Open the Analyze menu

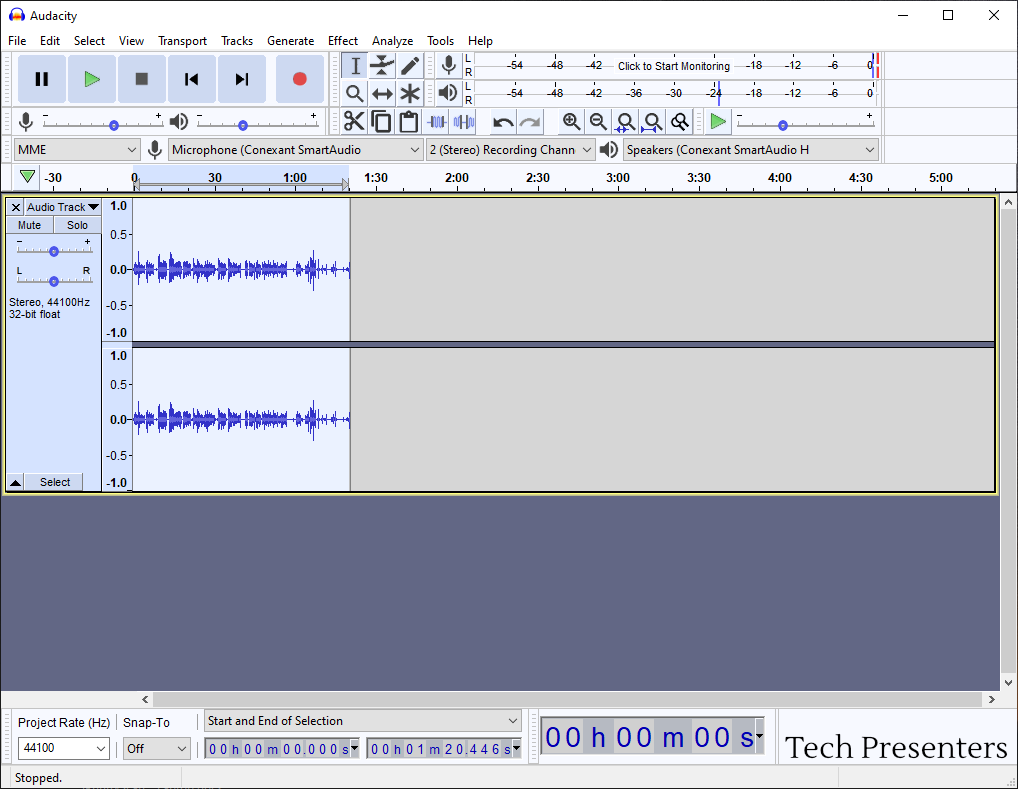pos(392,41)
